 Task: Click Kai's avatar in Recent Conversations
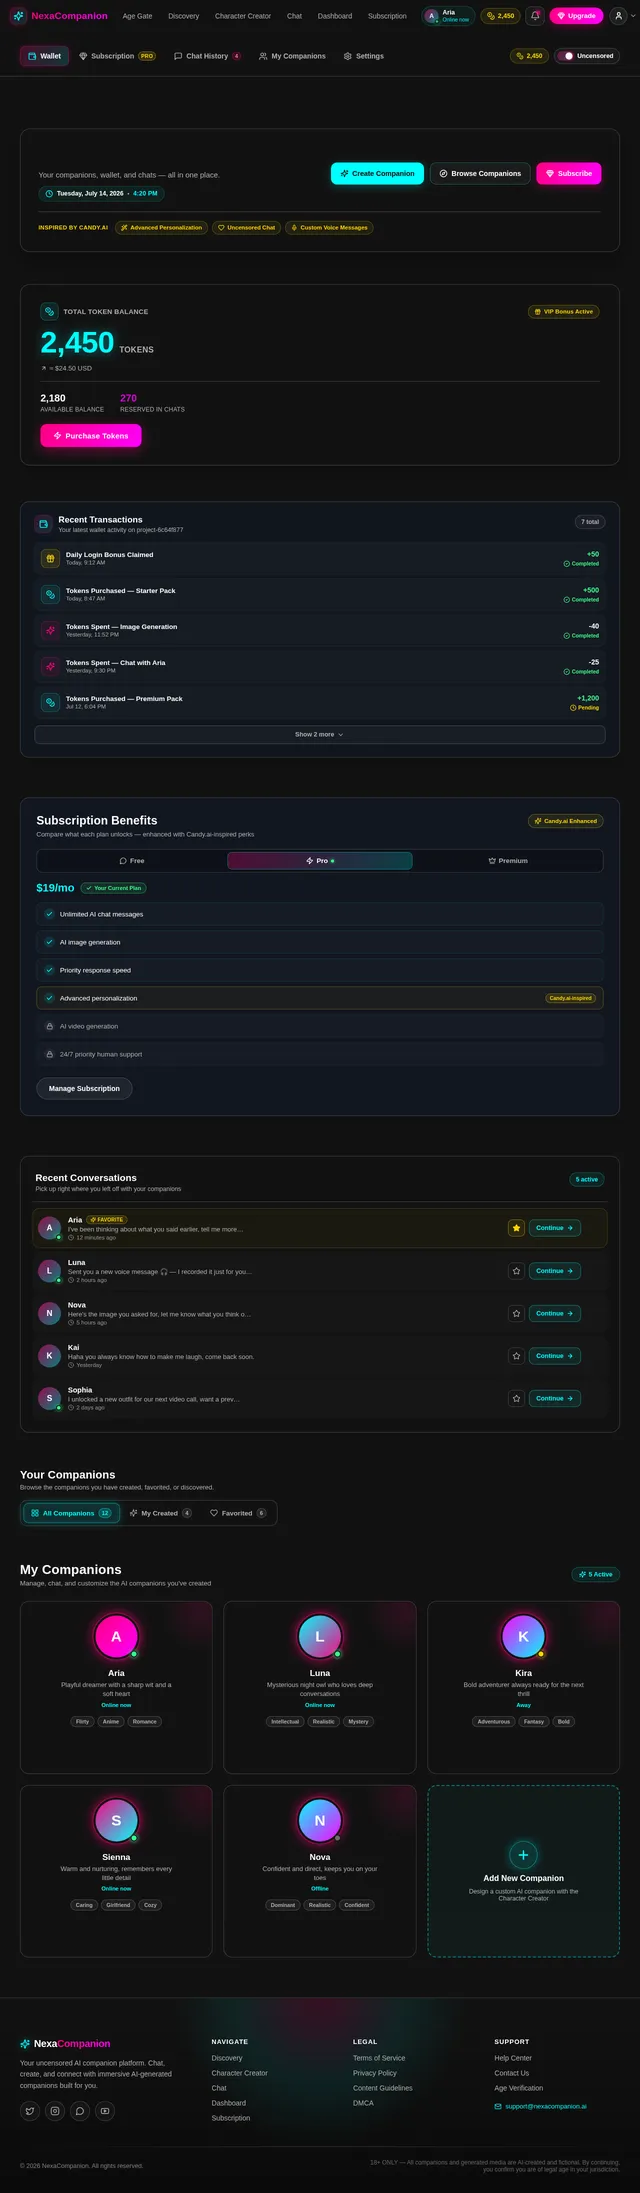click(49, 1356)
